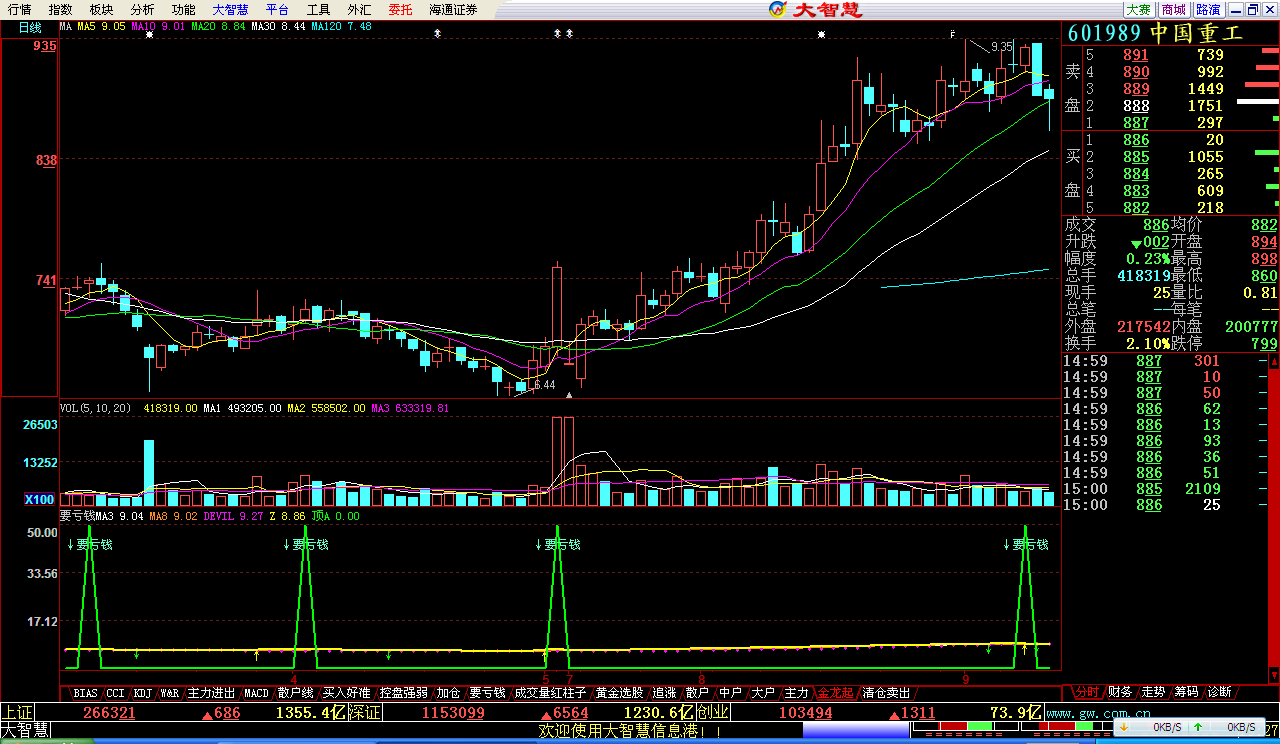Switch to the 筹码 panel tab
The width and height of the screenshot is (1280, 744).
(1187, 692)
